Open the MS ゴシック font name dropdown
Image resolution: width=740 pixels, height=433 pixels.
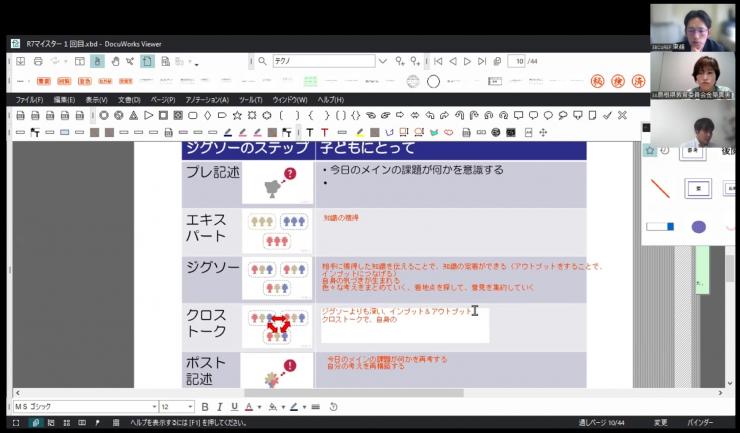click(x=153, y=407)
